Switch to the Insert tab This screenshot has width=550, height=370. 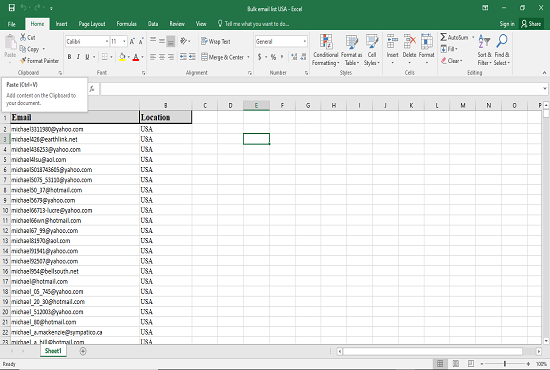tap(61, 24)
